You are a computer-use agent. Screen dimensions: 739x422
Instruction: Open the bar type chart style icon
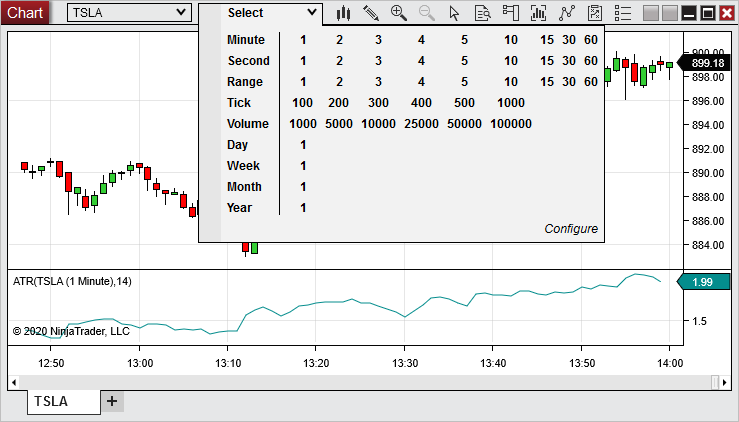pyautogui.click(x=343, y=13)
